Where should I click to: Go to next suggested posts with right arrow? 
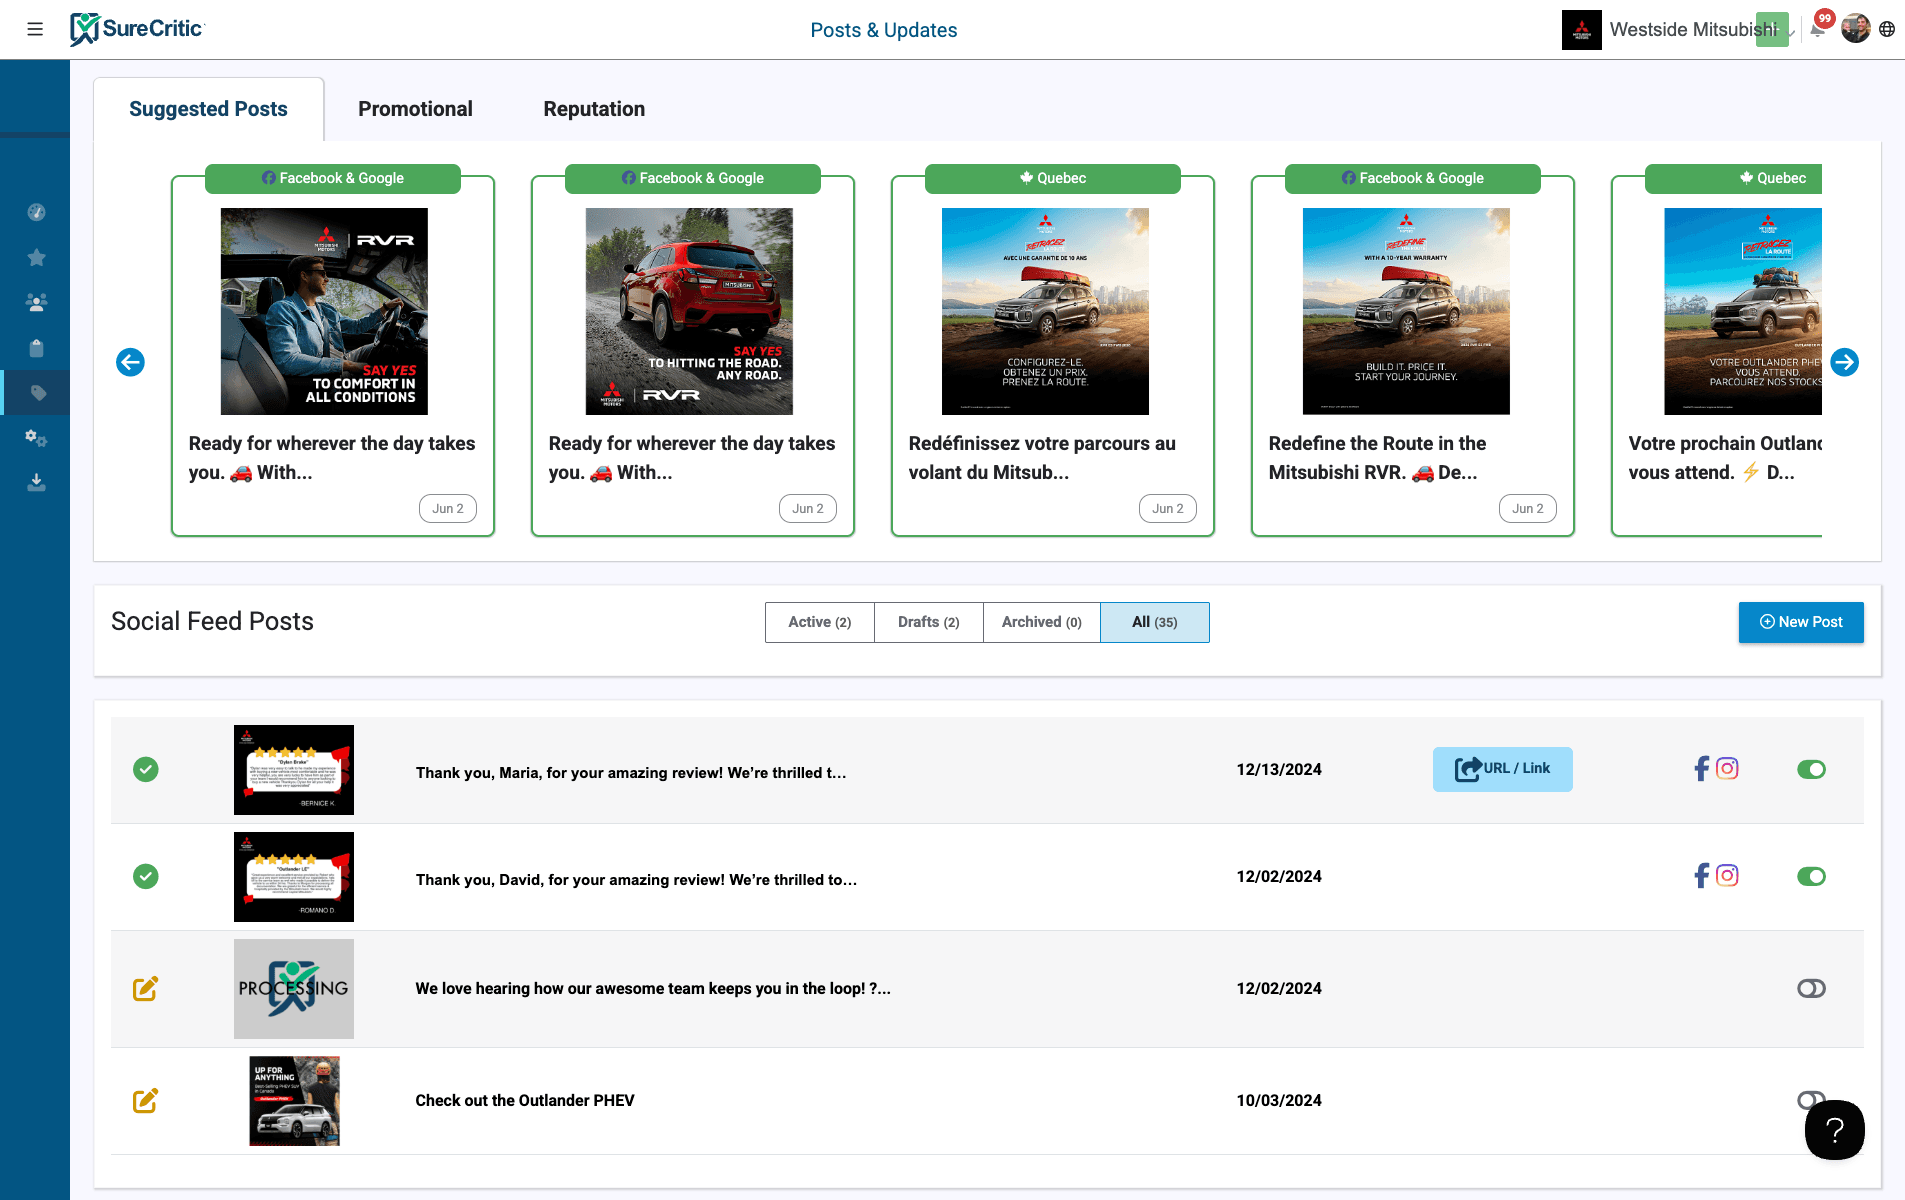[1845, 362]
